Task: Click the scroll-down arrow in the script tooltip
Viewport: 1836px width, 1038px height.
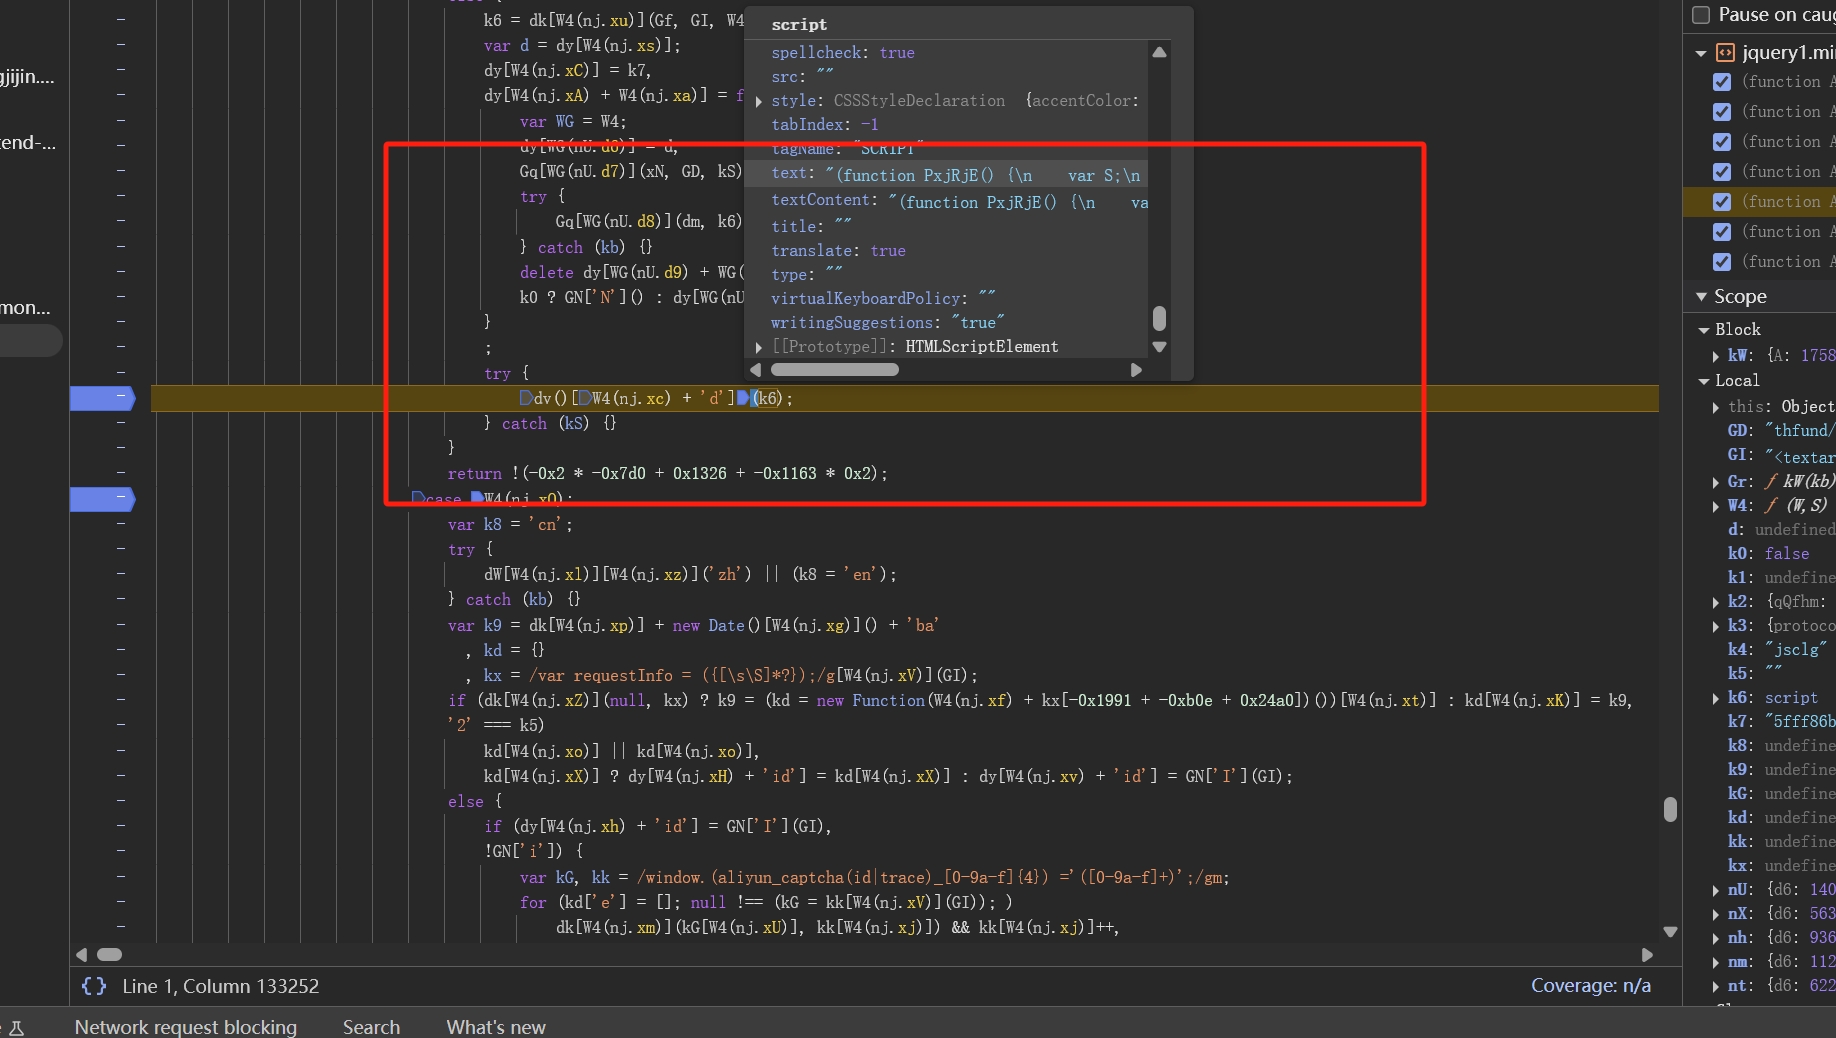Action: 1159,347
